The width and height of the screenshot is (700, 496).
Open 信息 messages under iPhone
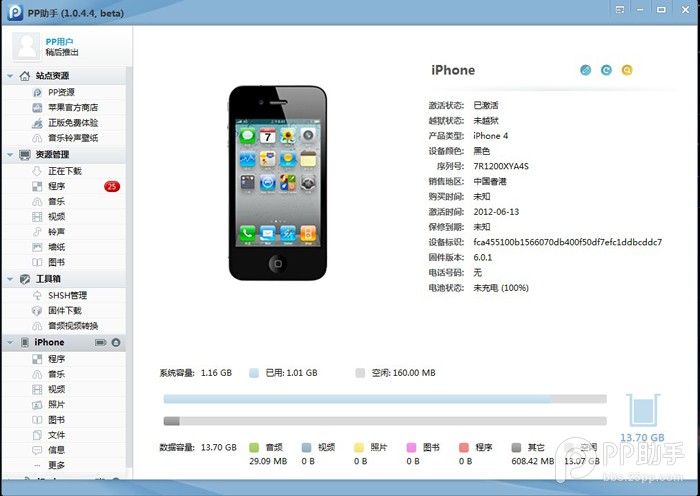click(63, 450)
